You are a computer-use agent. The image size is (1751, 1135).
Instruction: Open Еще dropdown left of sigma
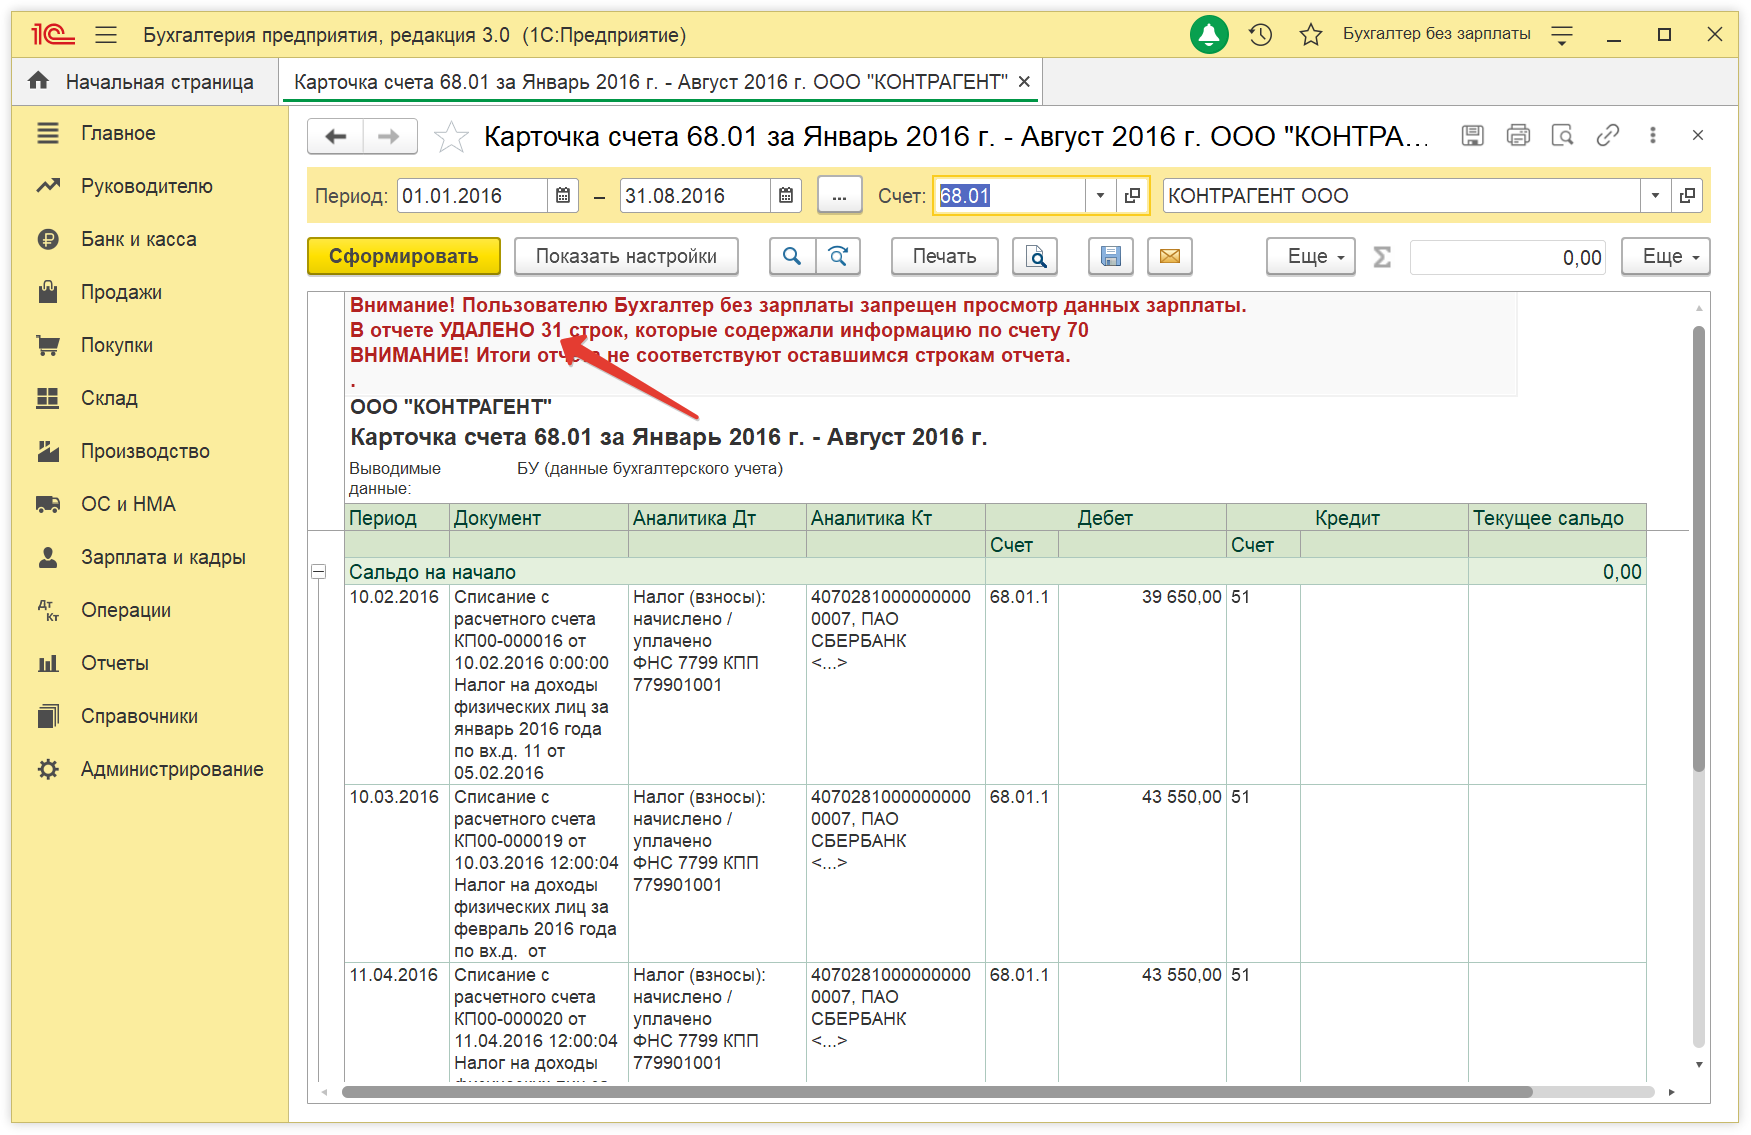click(1311, 256)
